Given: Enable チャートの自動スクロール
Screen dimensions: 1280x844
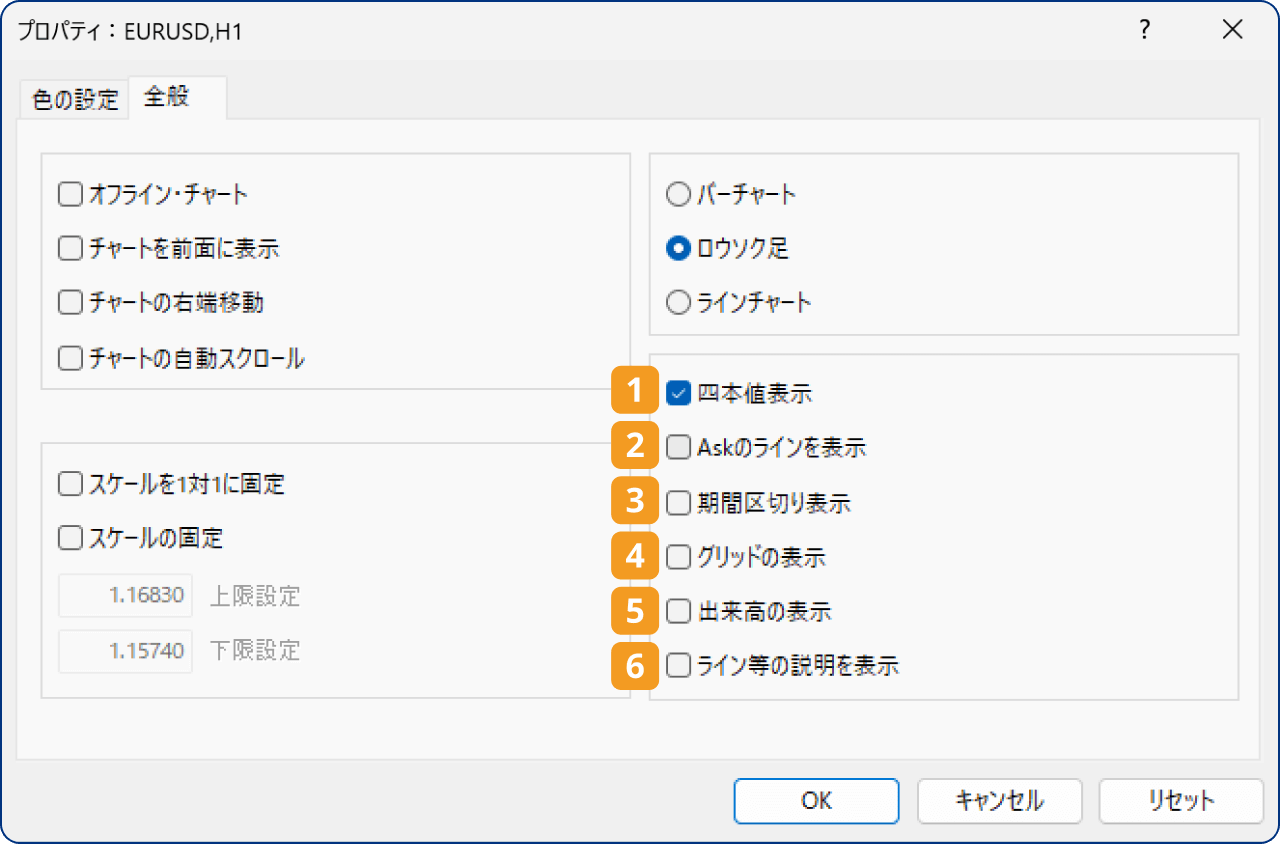Looking at the screenshot, I should point(69,356).
